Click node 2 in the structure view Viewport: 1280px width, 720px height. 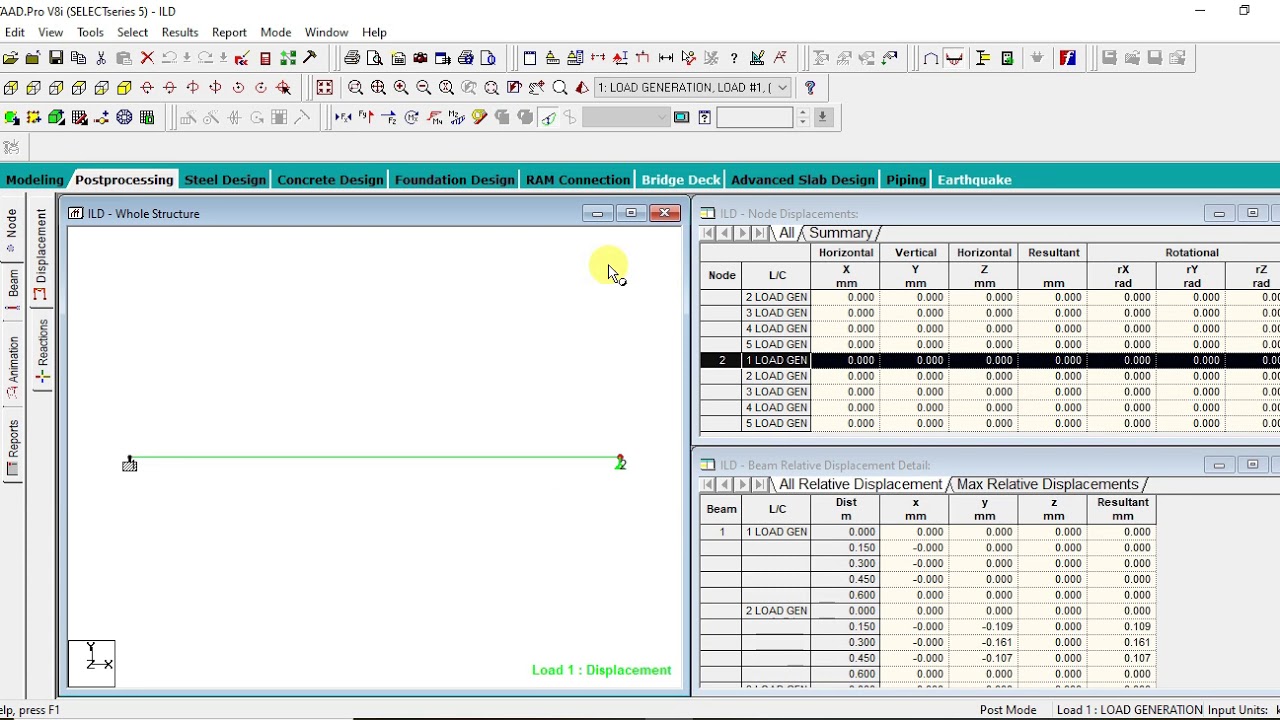620,462
